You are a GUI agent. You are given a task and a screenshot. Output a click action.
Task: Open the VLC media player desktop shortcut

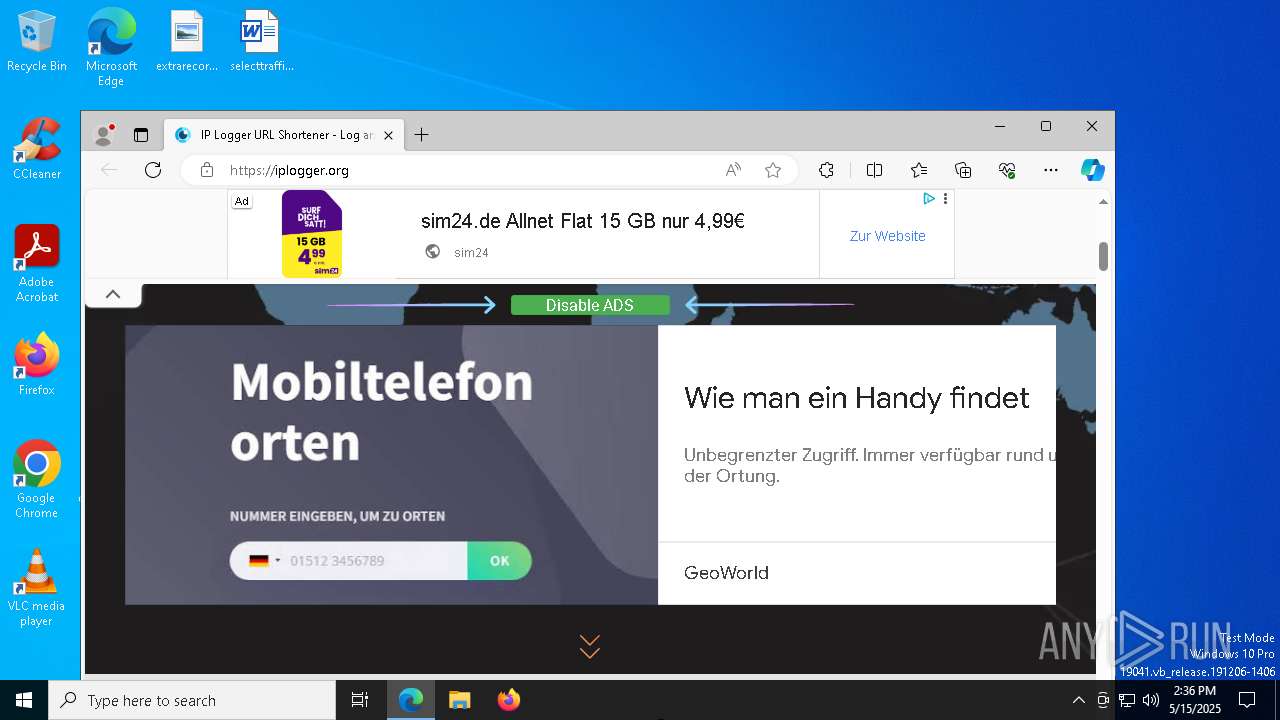(x=37, y=588)
